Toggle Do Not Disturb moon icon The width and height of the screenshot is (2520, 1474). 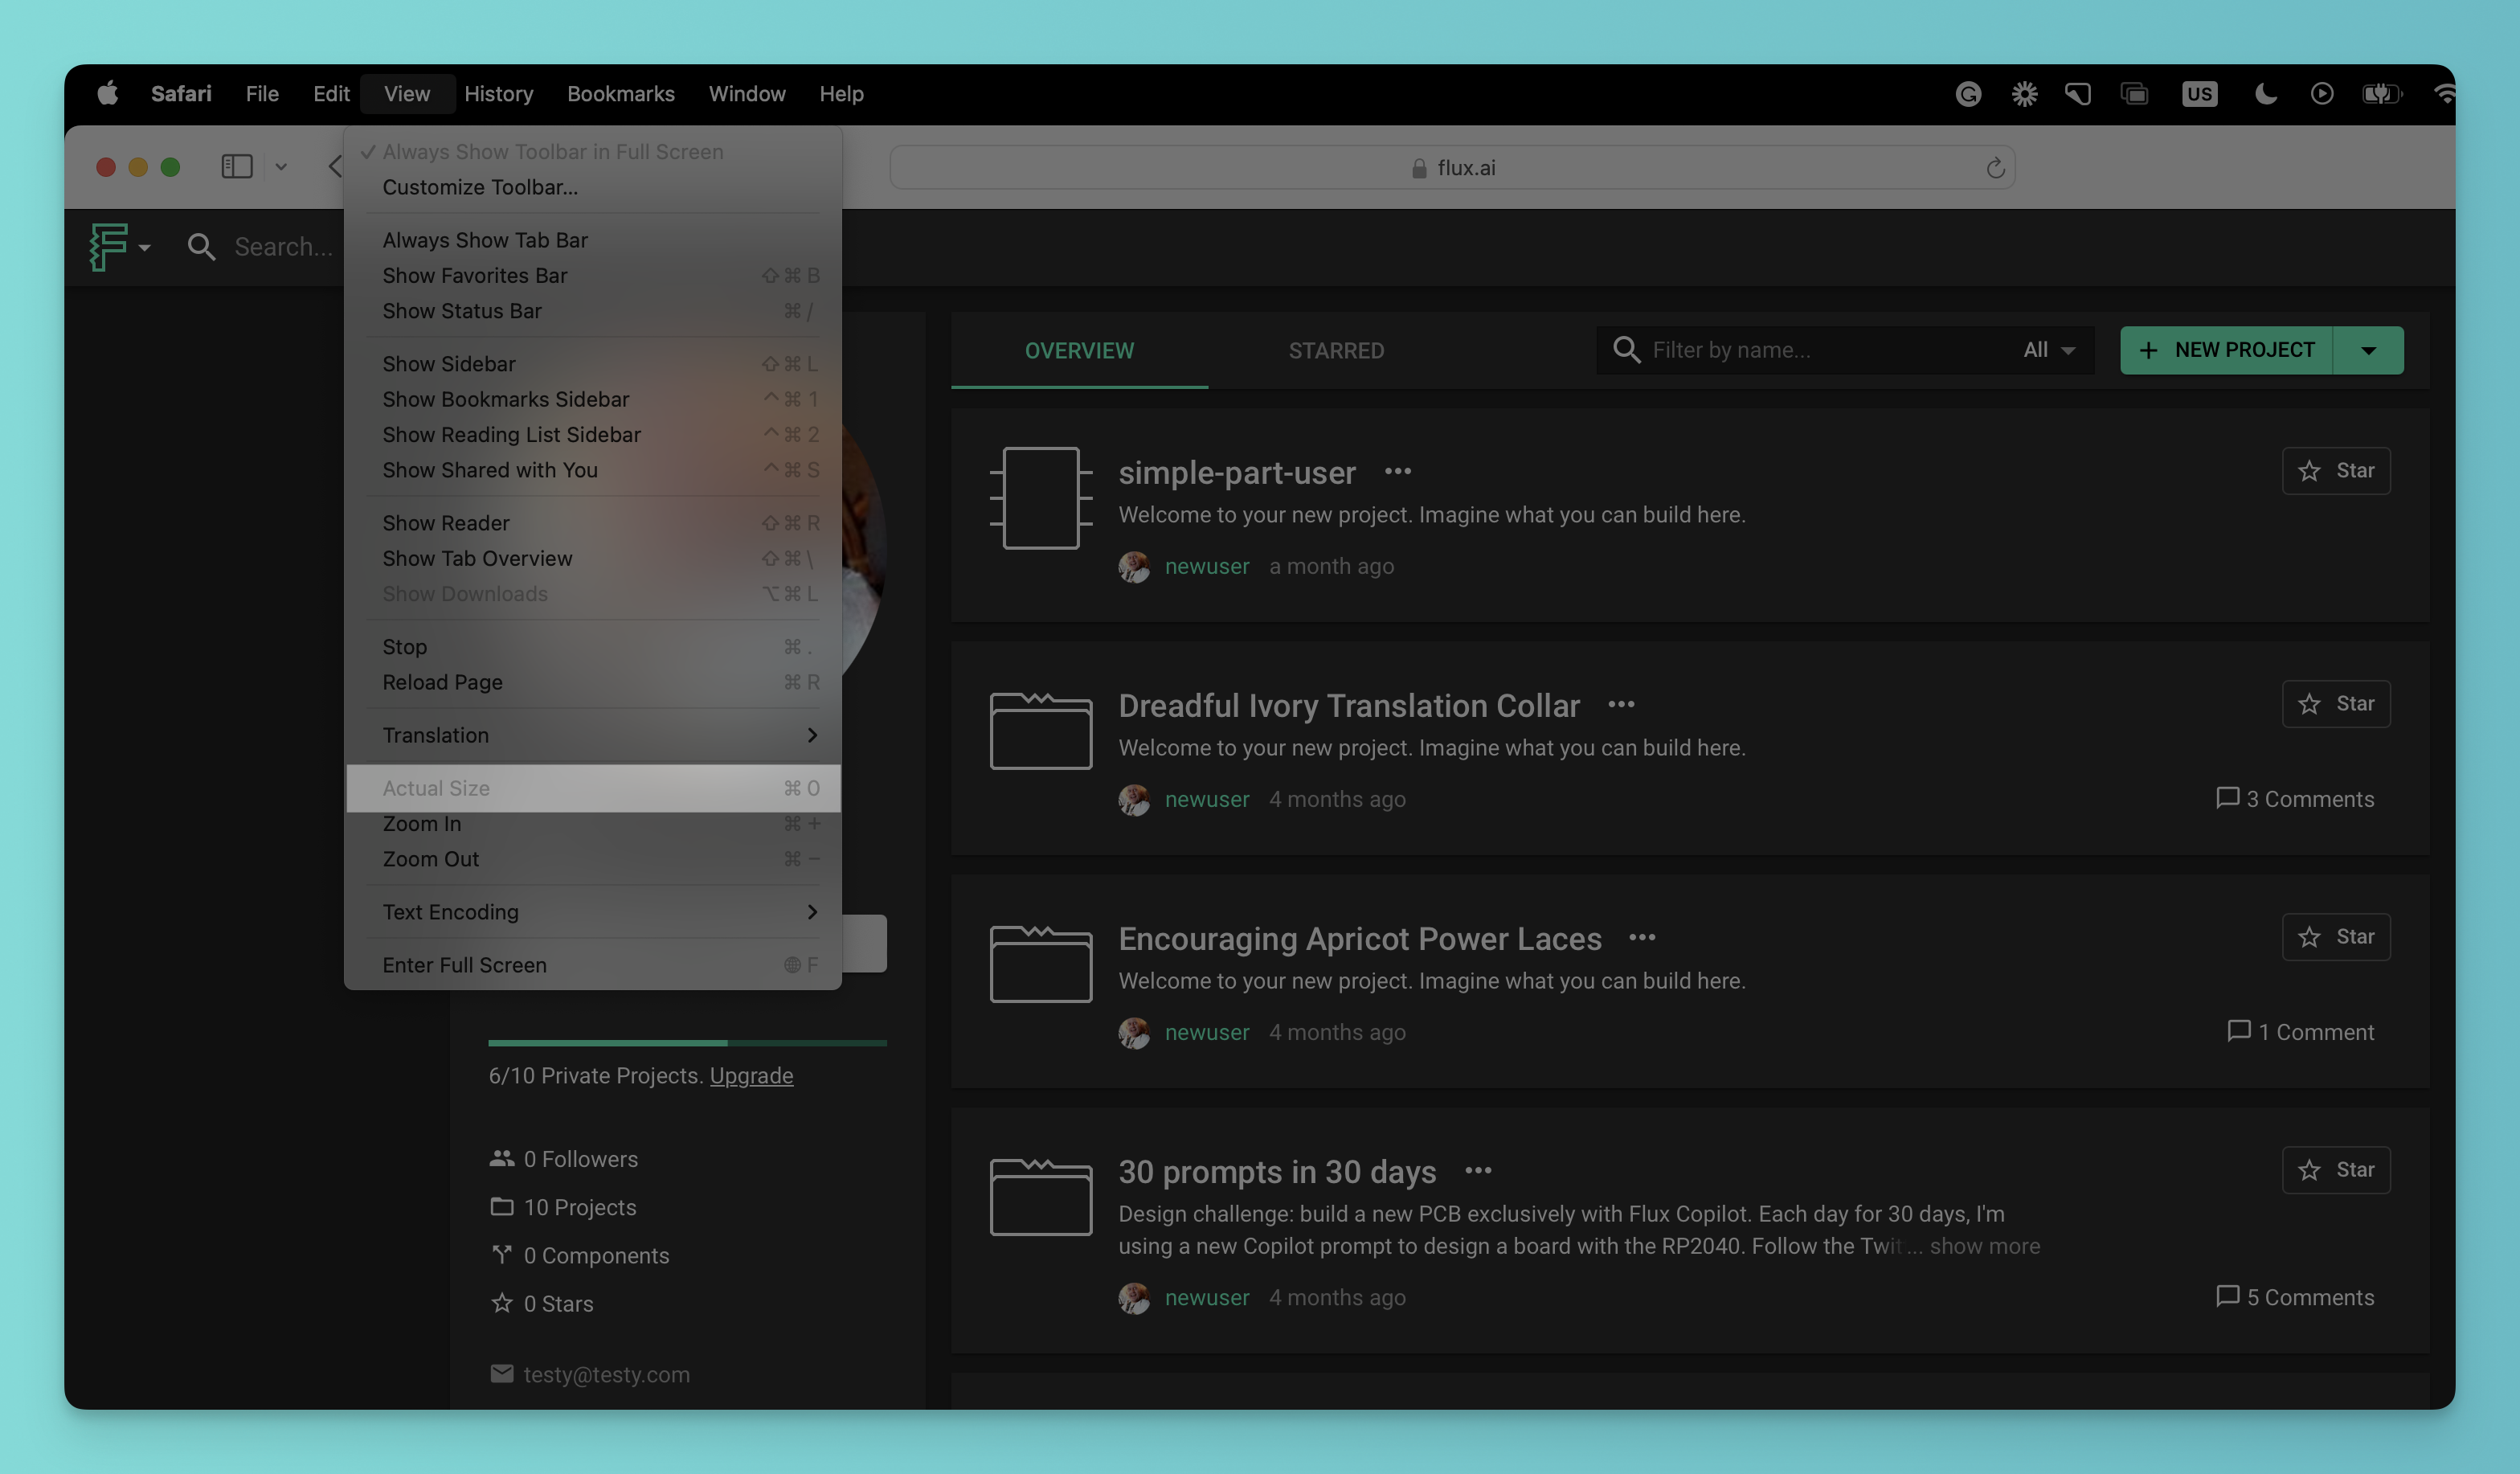click(2266, 94)
